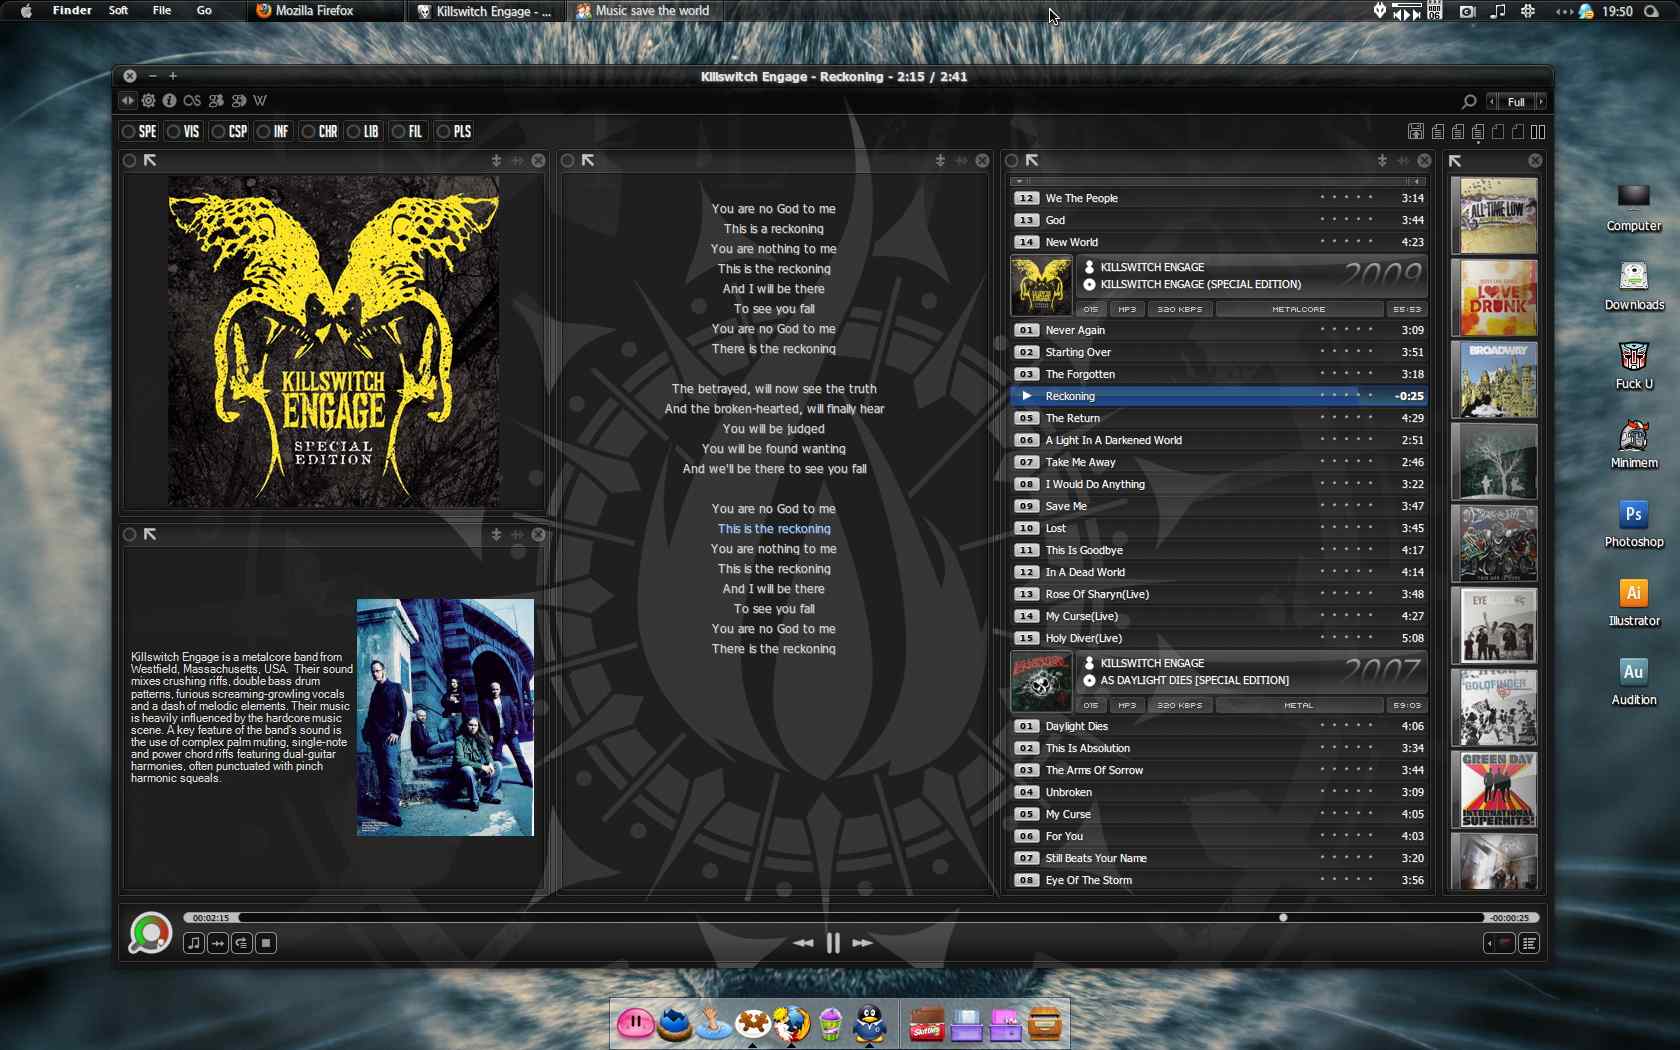
Task: Toggle the LIB panel radio button
Action: (x=353, y=132)
